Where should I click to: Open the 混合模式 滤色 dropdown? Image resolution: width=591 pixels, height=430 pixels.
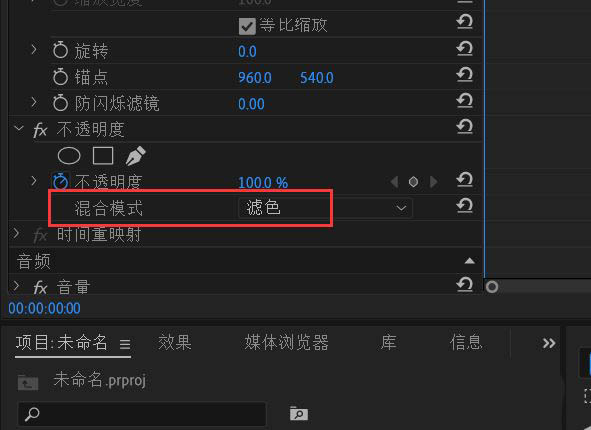pyautogui.click(x=325, y=208)
